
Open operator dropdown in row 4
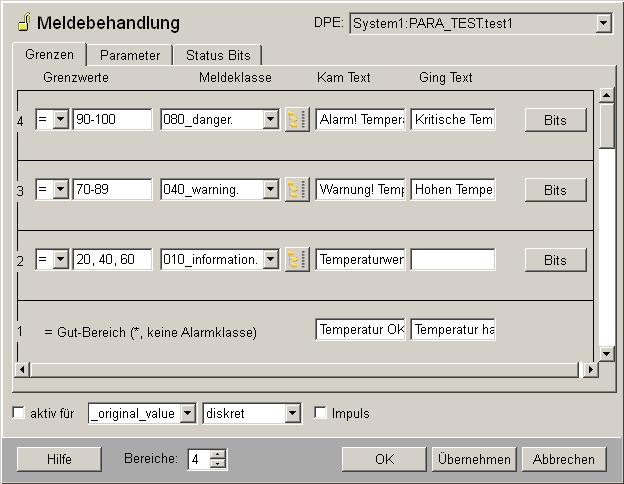(x=60, y=119)
